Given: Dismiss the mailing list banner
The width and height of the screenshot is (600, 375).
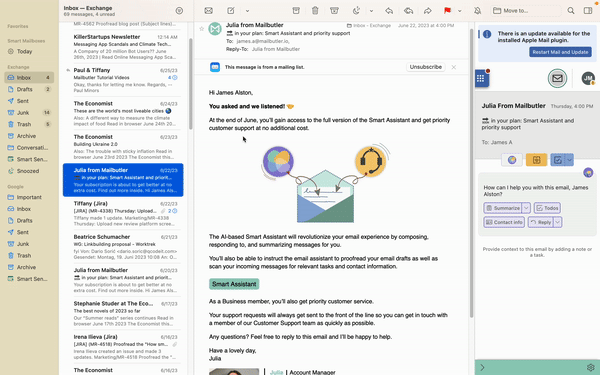Looking at the screenshot, I should pyautogui.click(x=453, y=67).
